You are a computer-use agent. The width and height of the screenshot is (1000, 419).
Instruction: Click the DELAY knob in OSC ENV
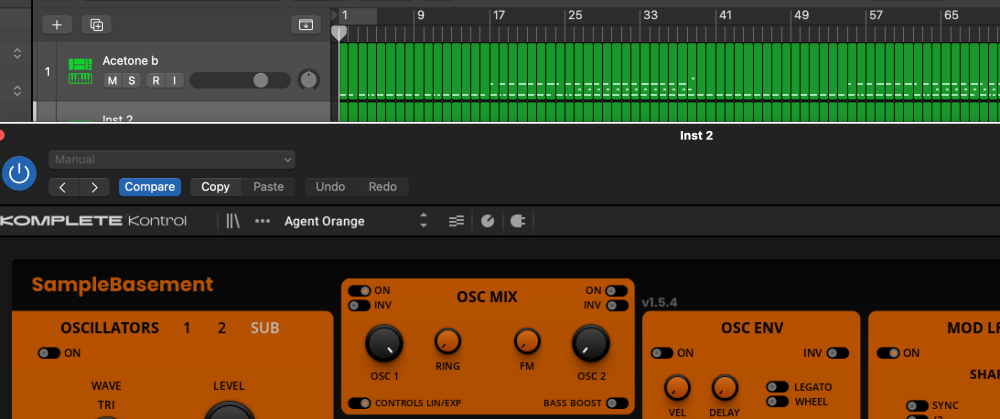[724, 388]
